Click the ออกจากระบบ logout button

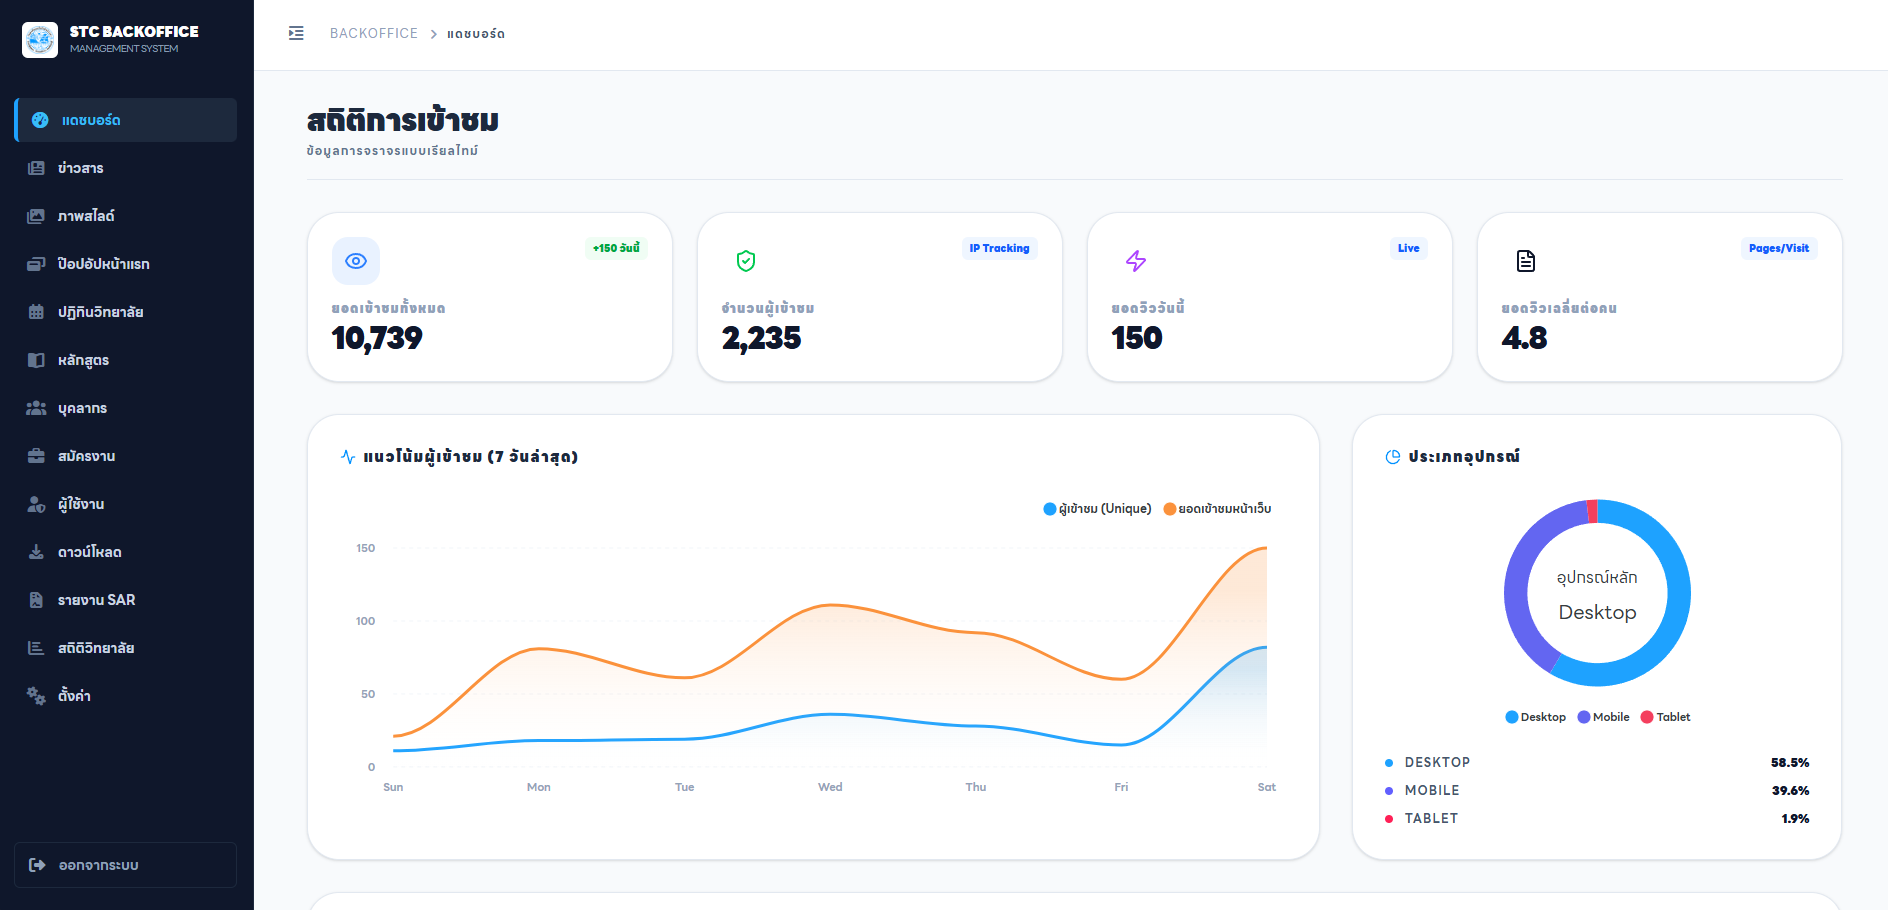[x=126, y=865]
